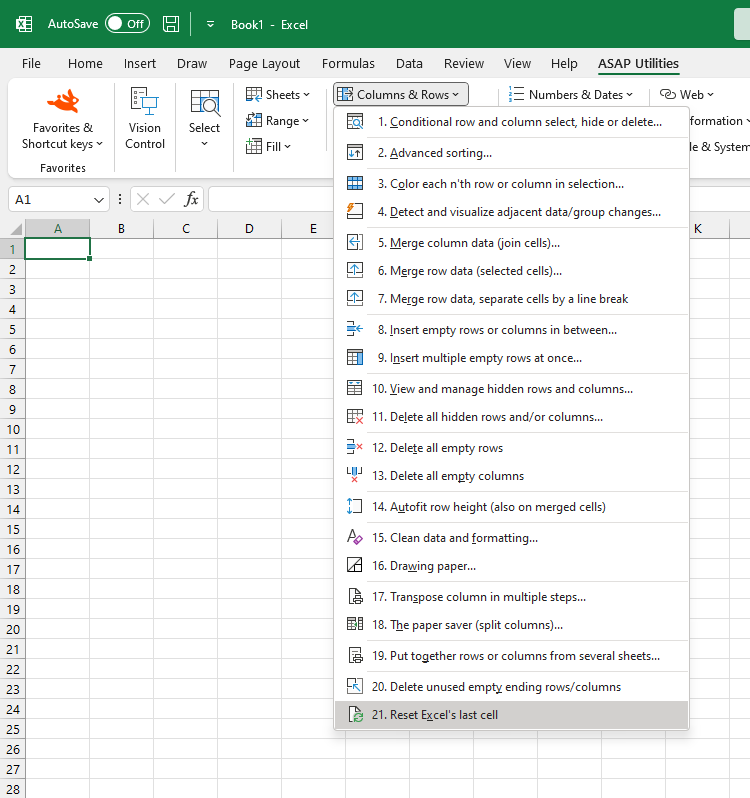Select row 10 header

click(13, 430)
